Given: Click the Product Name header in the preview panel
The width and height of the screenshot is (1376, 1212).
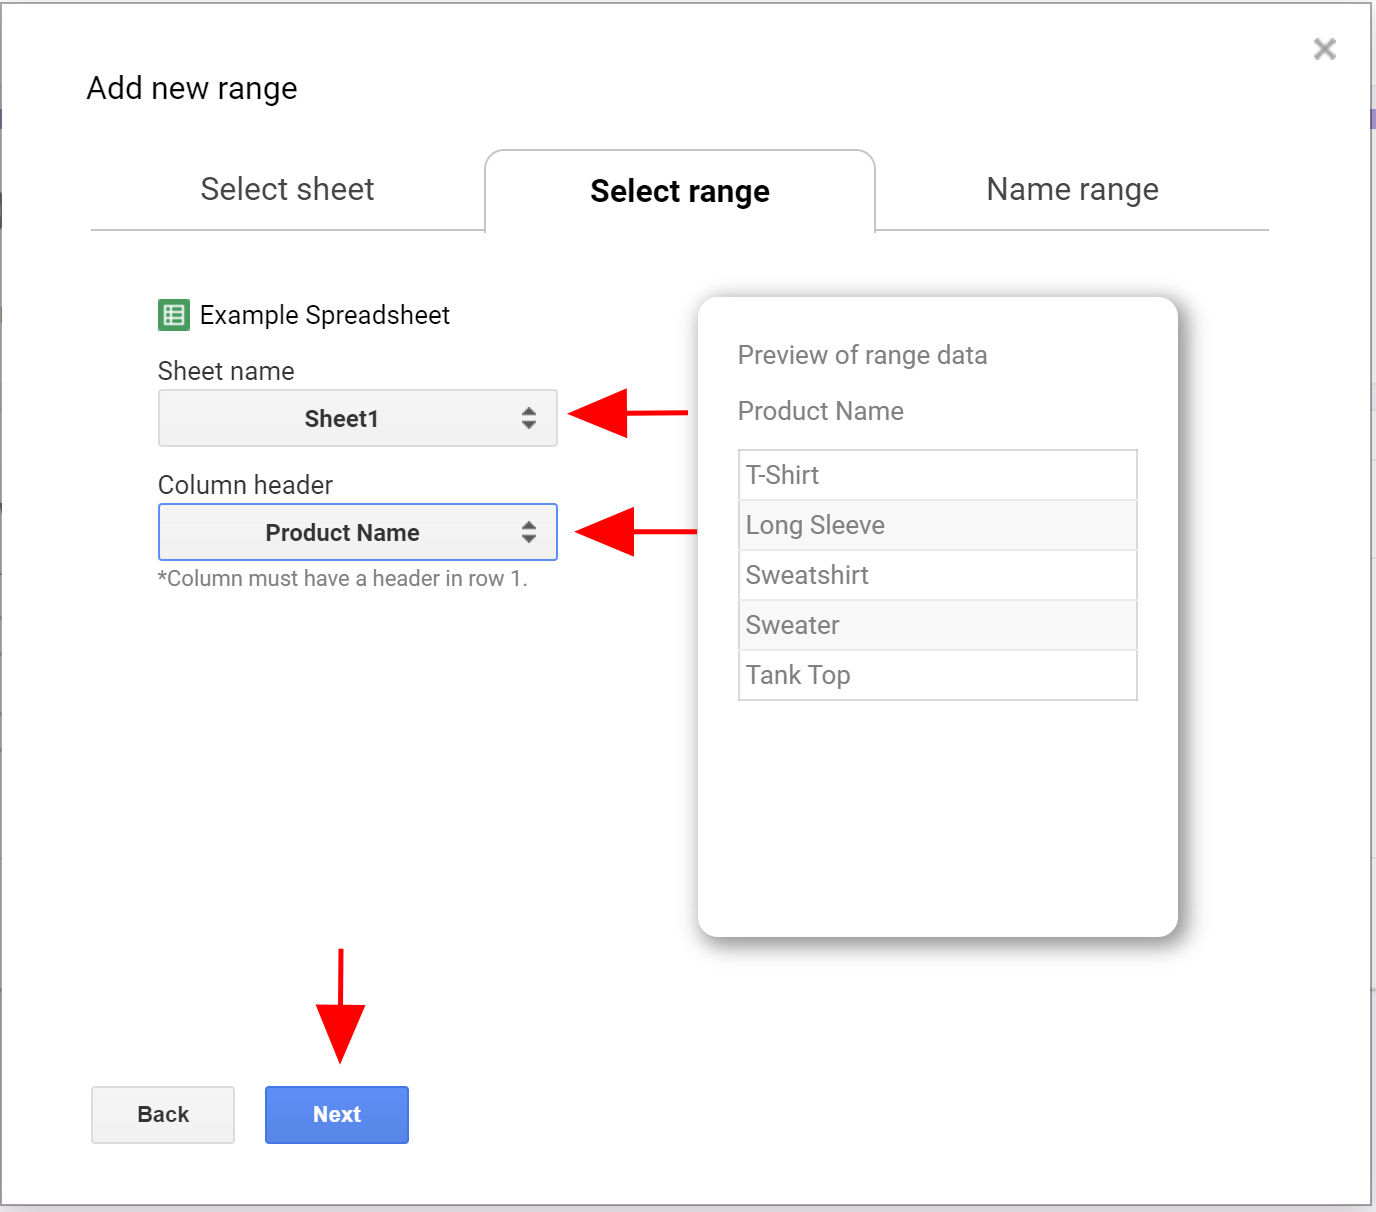Looking at the screenshot, I should click(820, 411).
